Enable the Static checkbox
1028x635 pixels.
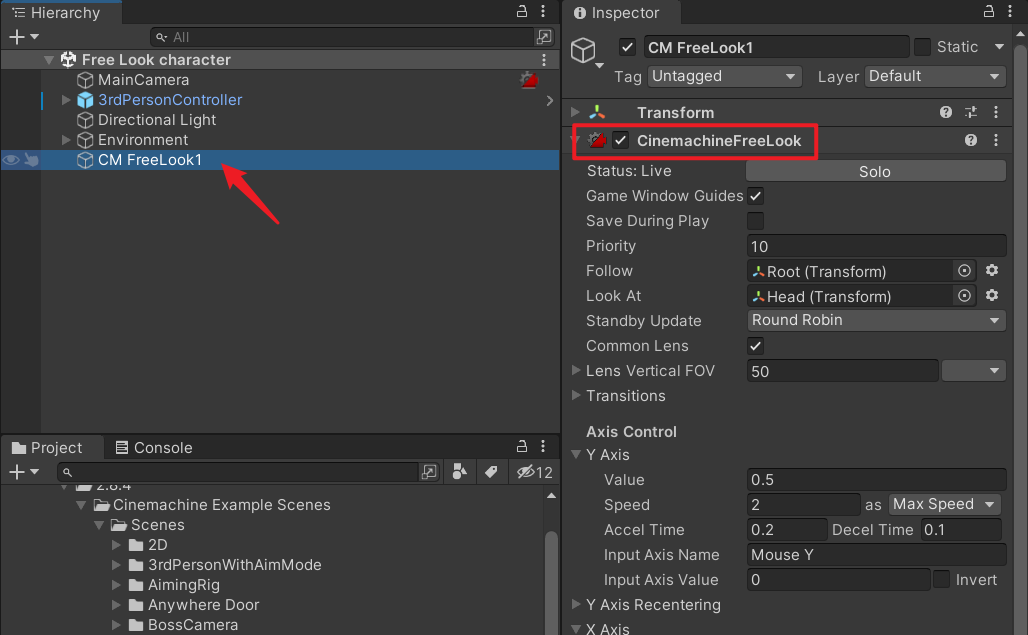[922, 47]
